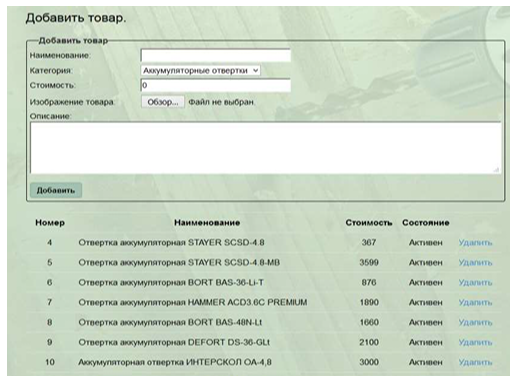Click the Файл не выбран label
Image resolution: width=519 pixels, height=384 pixels.
click(221, 102)
